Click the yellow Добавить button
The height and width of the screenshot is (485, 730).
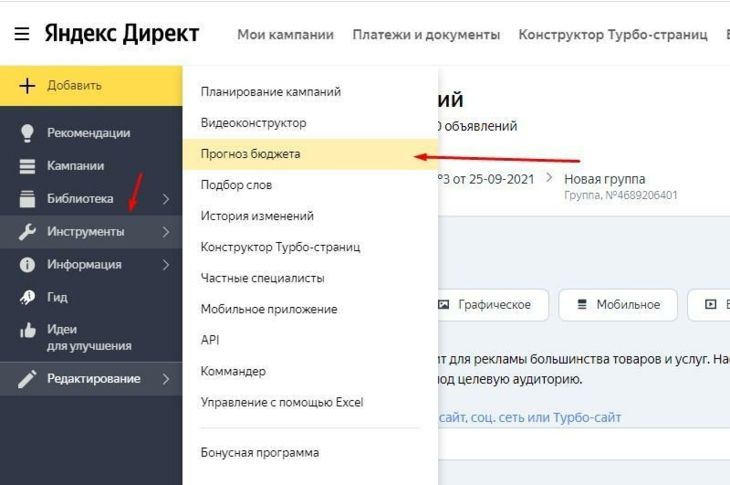[91, 86]
